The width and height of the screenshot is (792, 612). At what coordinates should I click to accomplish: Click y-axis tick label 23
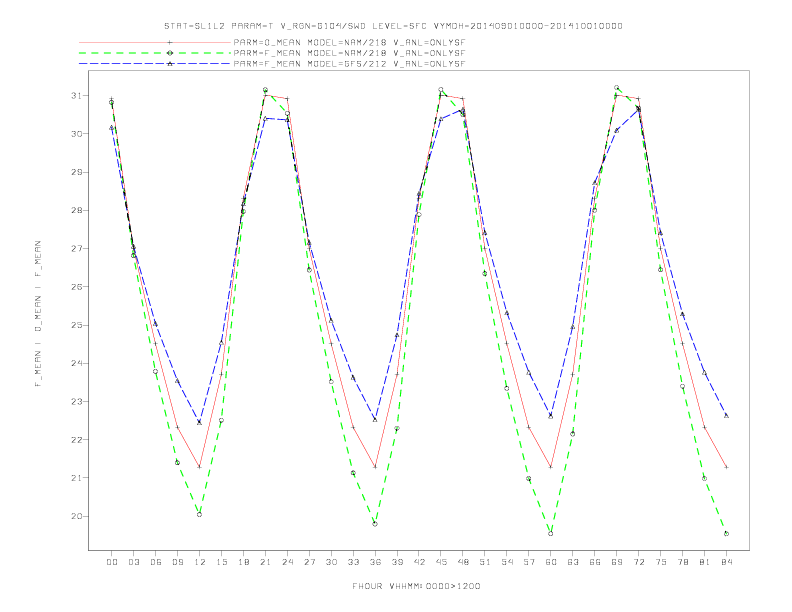[x=76, y=401]
